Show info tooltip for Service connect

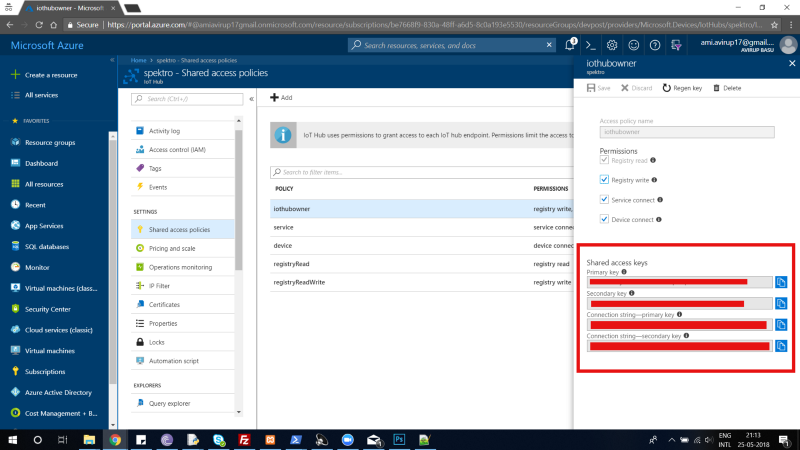660,199
